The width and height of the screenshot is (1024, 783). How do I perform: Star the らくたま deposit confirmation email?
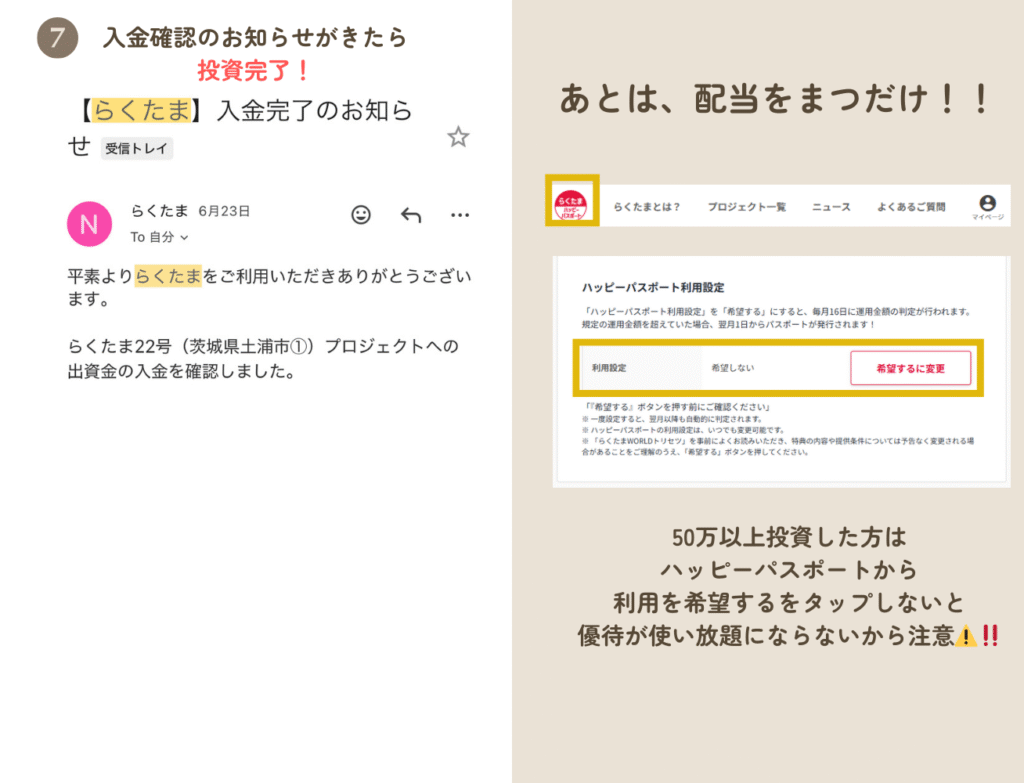[458, 138]
